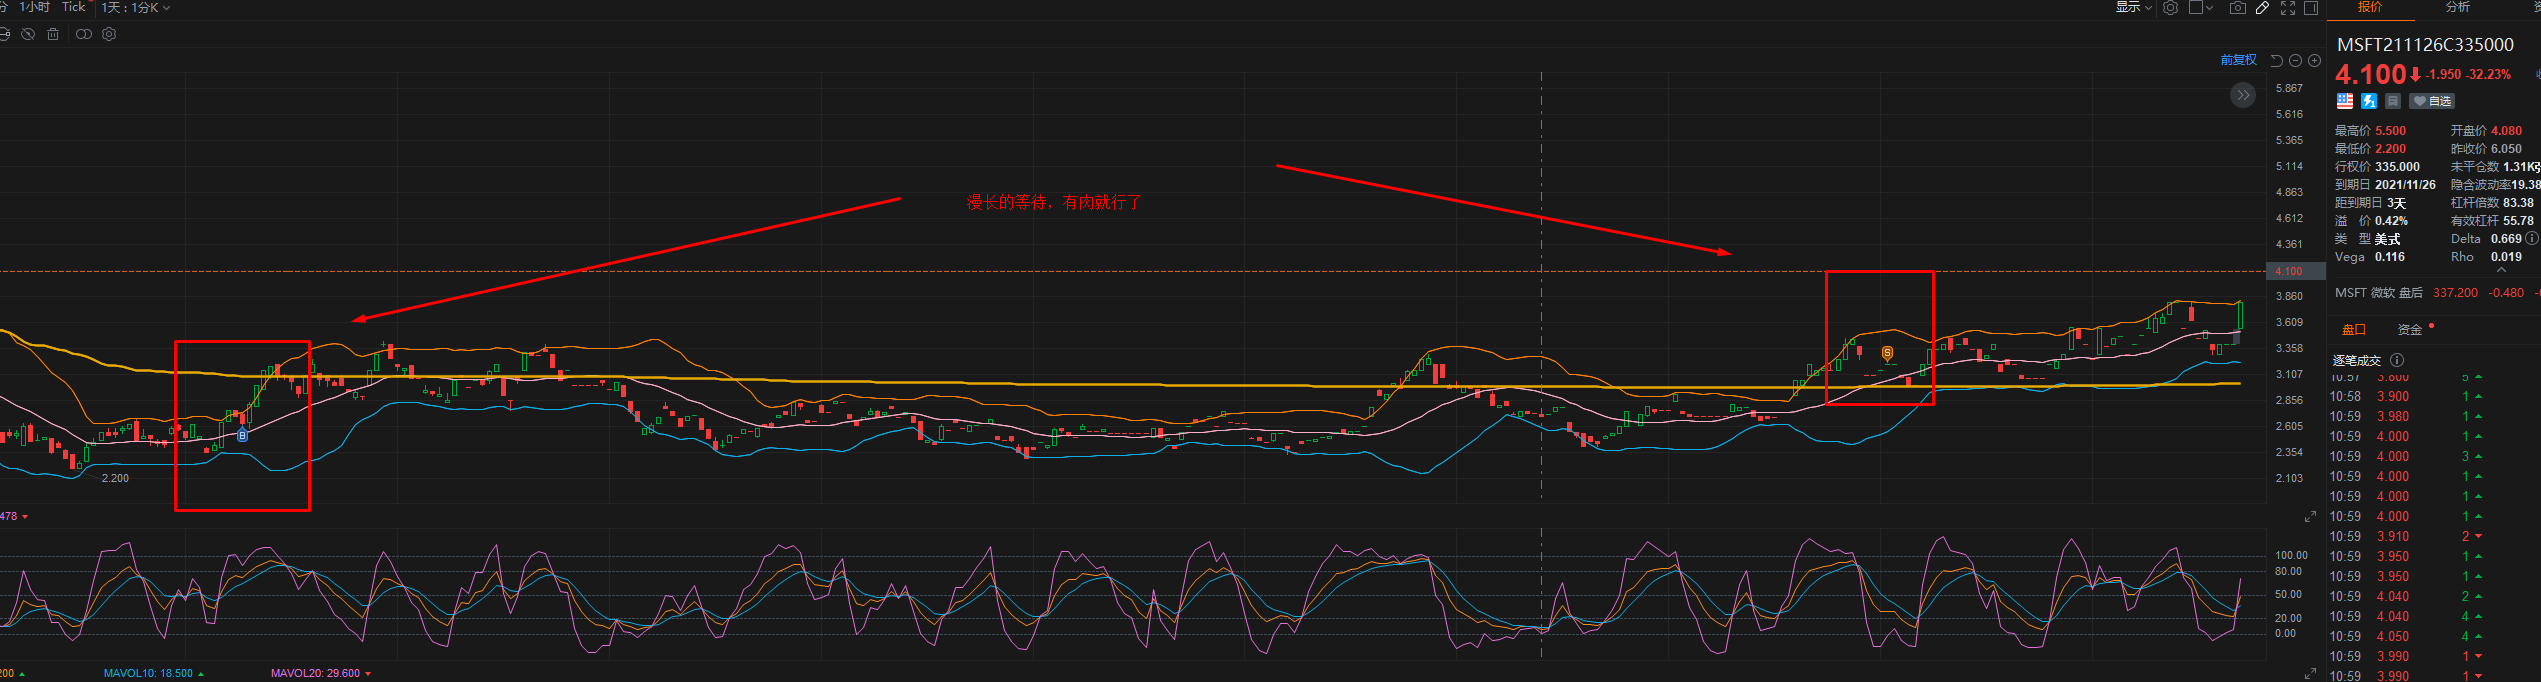
Task: Activate the pencil drawing tool
Action: (x=2262, y=8)
